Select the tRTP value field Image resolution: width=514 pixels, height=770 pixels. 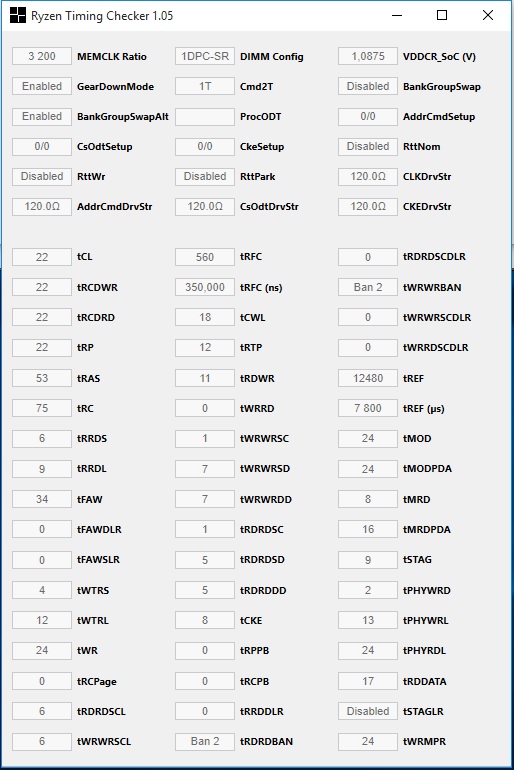(205, 347)
